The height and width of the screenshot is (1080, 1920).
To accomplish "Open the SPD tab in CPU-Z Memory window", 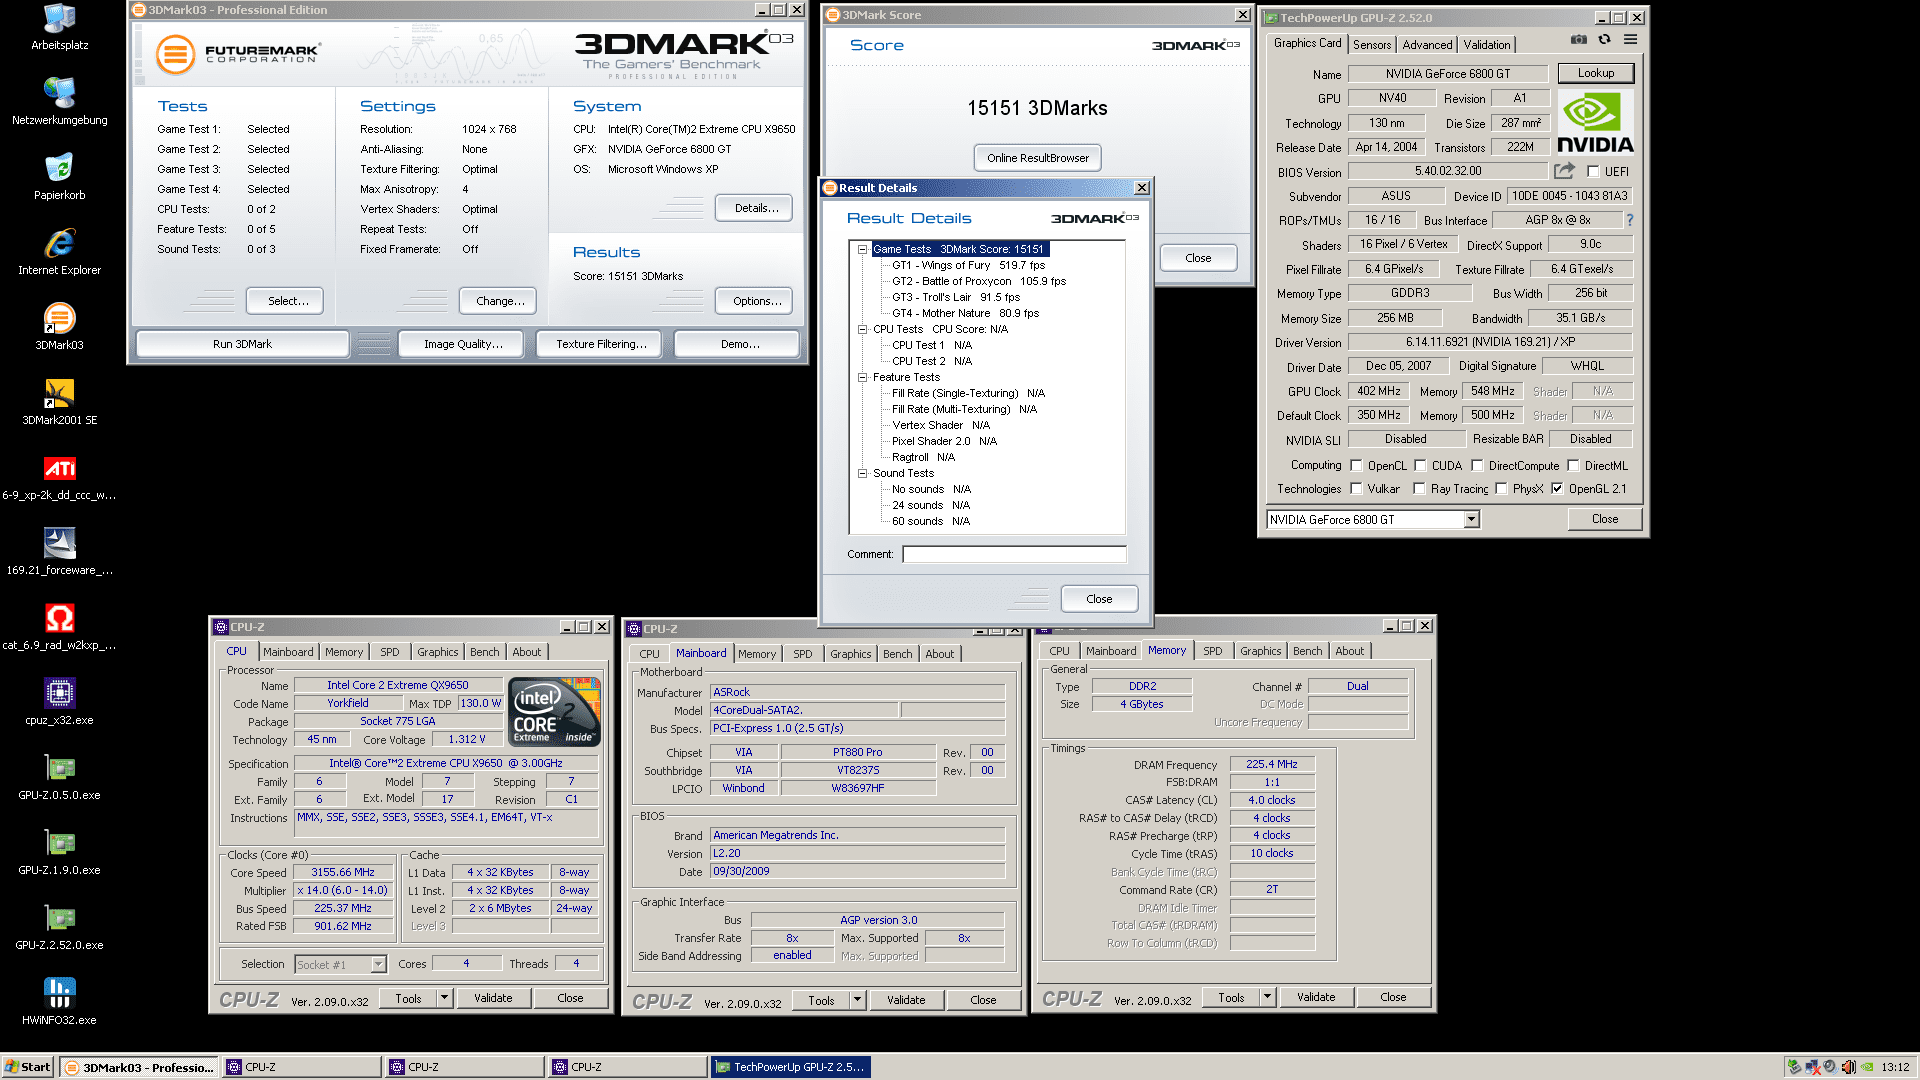I will 1212,651.
